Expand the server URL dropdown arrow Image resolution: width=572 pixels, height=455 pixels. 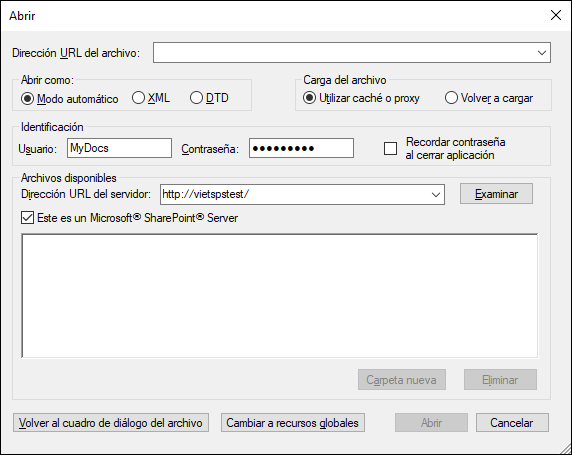(x=436, y=194)
